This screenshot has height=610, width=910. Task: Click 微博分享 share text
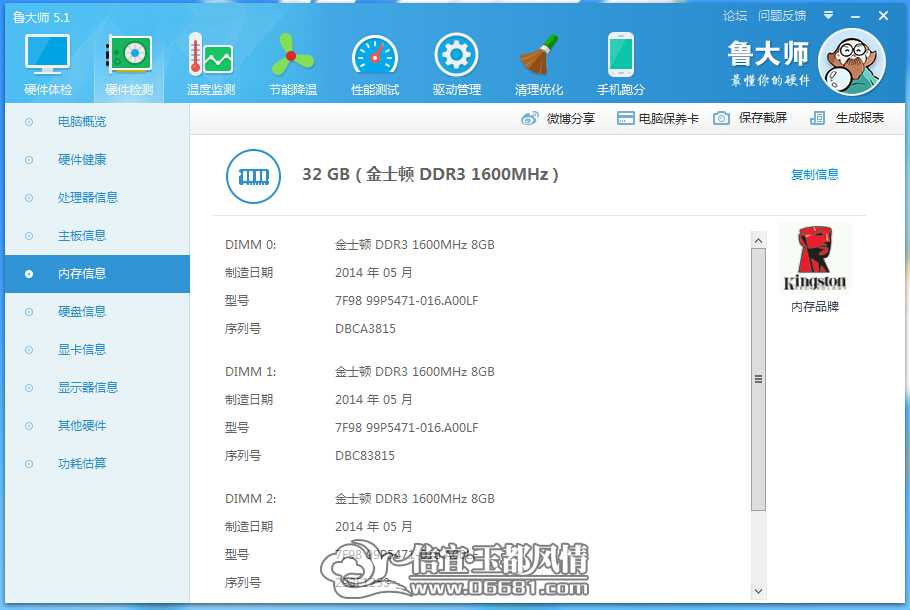pyautogui.click(x=571, y=118)
